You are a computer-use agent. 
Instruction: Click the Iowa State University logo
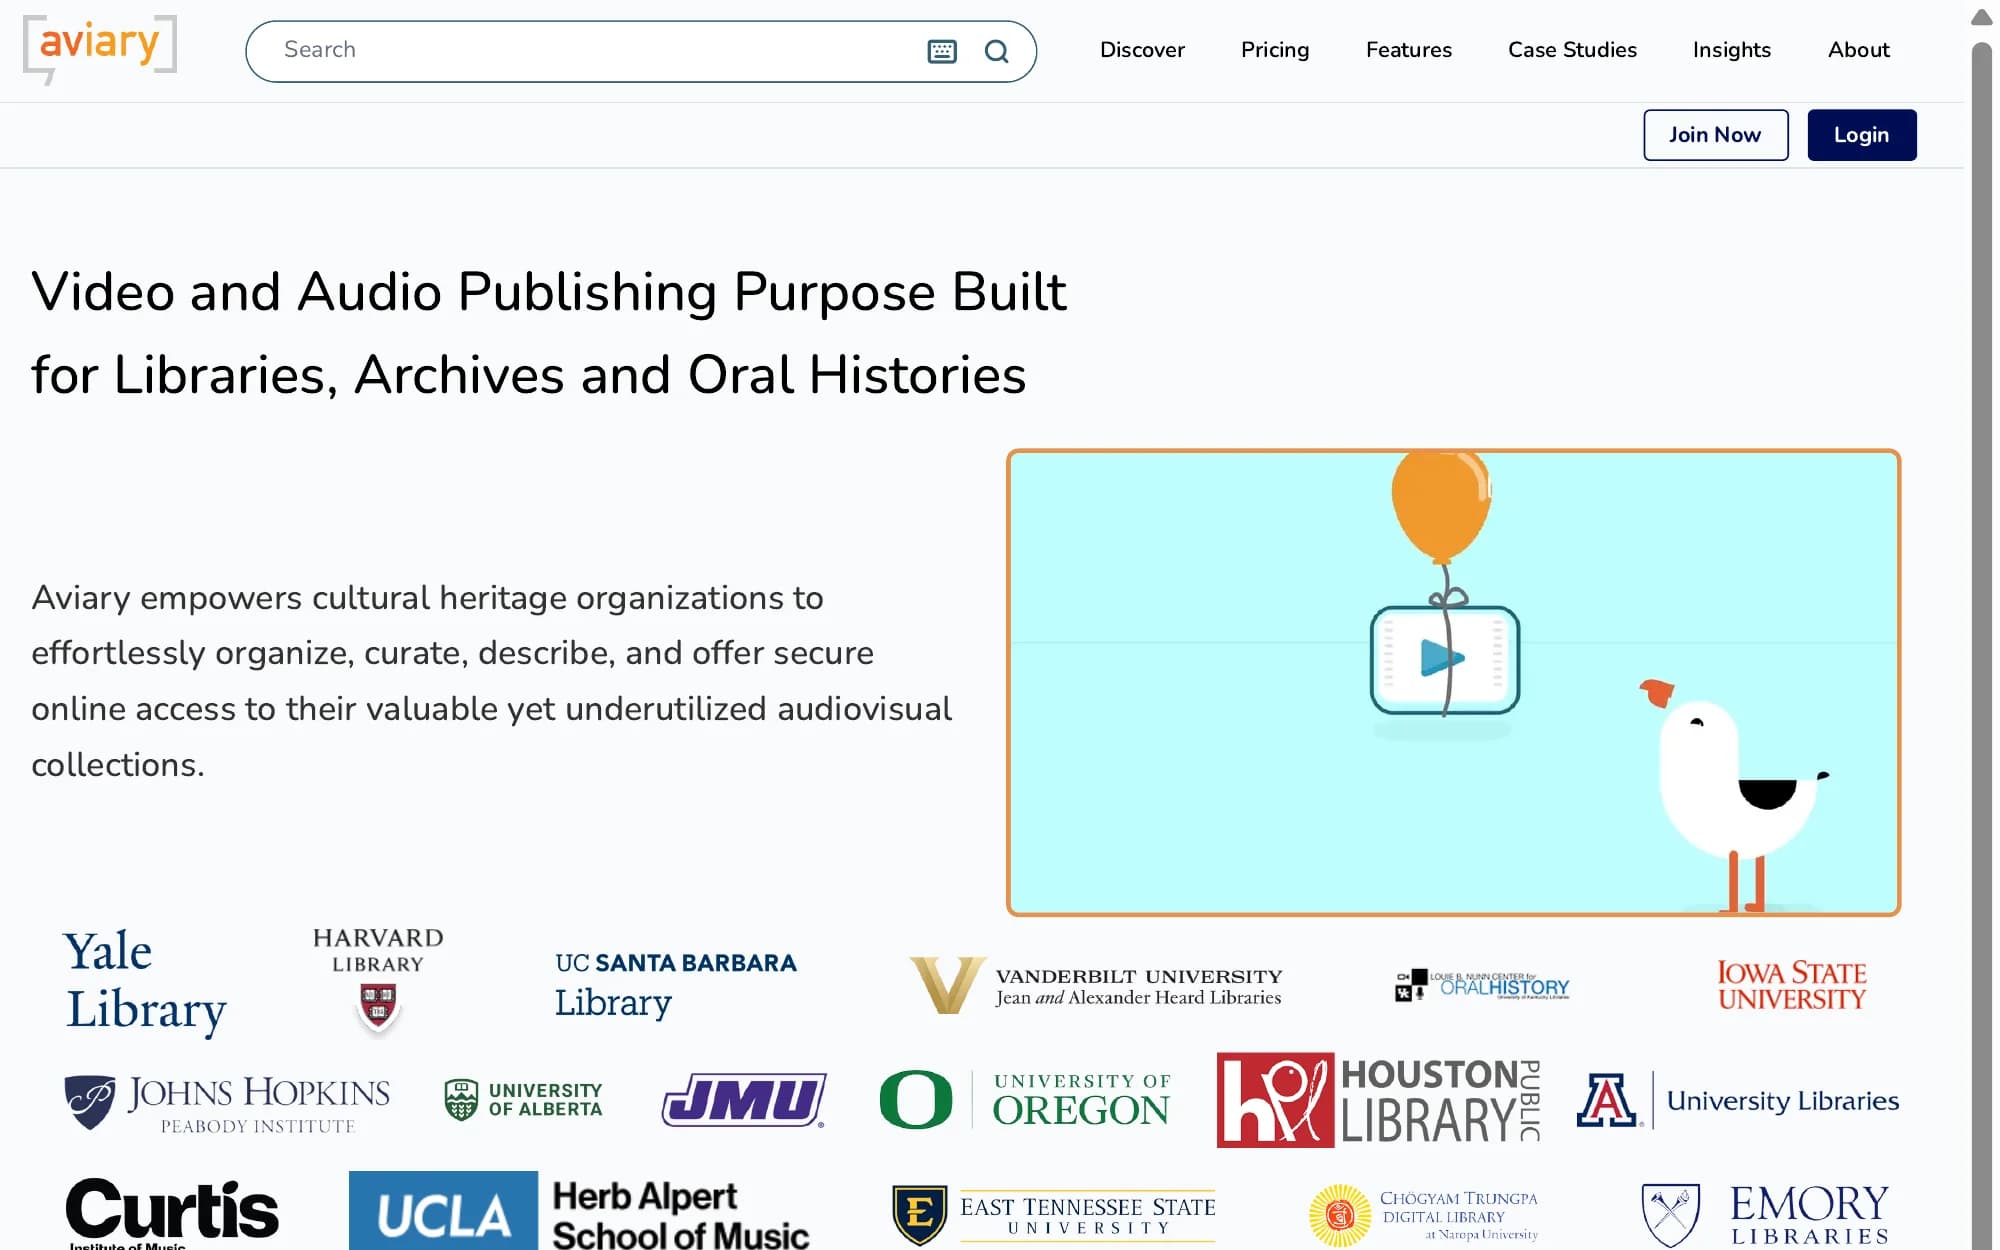[x=1792, y=985]
